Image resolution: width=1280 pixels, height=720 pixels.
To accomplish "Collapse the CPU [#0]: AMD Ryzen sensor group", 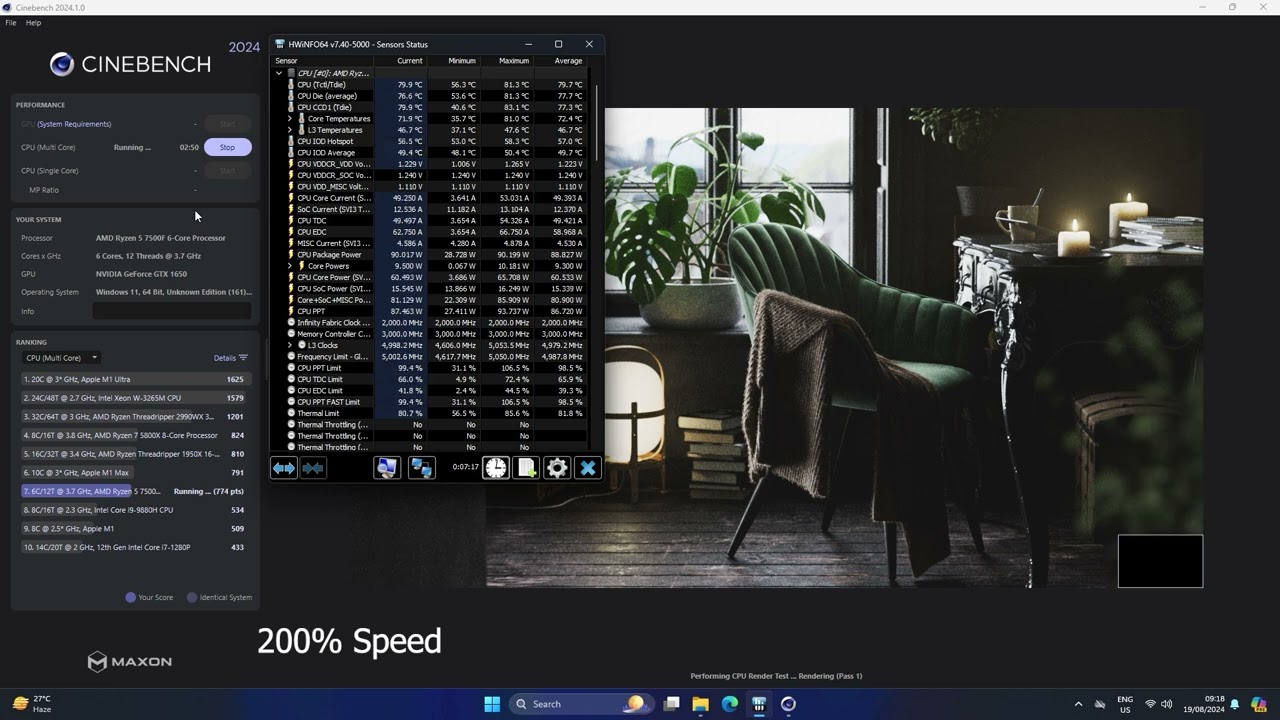I will [279, 73].
